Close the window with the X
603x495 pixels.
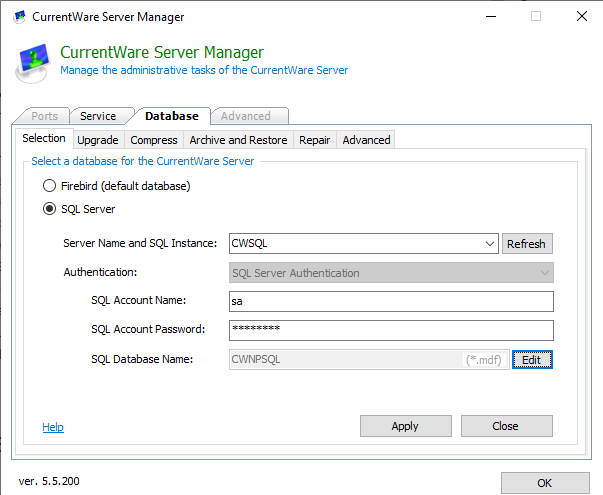click(x=582, y=16)
